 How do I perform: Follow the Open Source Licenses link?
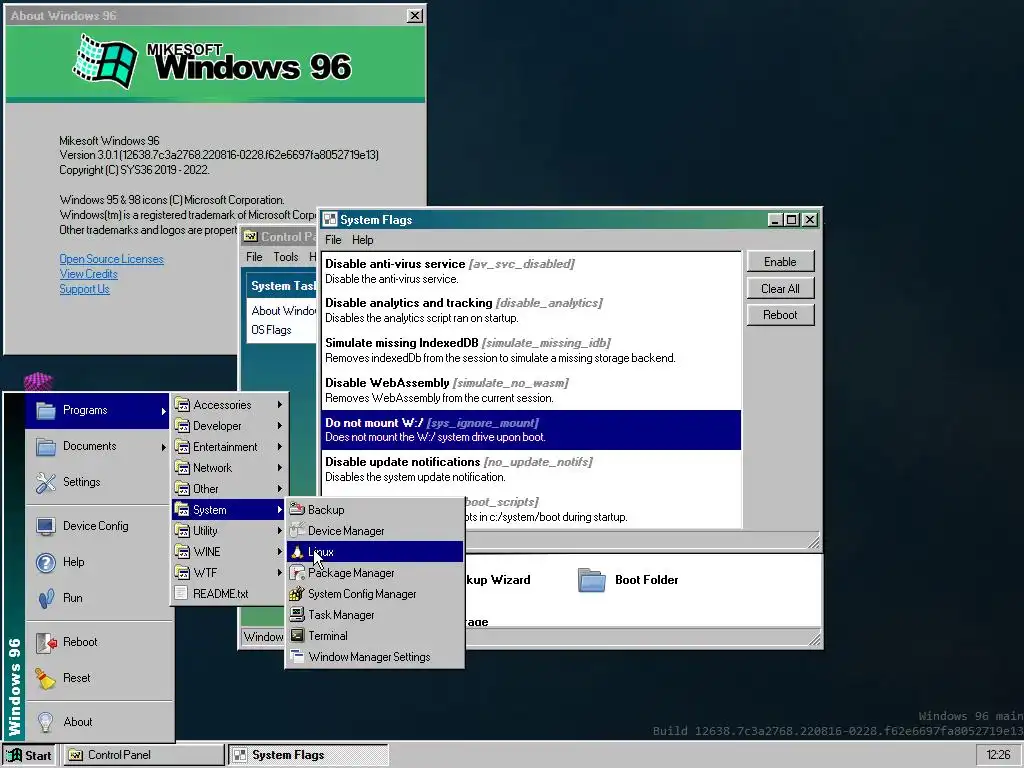[111, 259]
